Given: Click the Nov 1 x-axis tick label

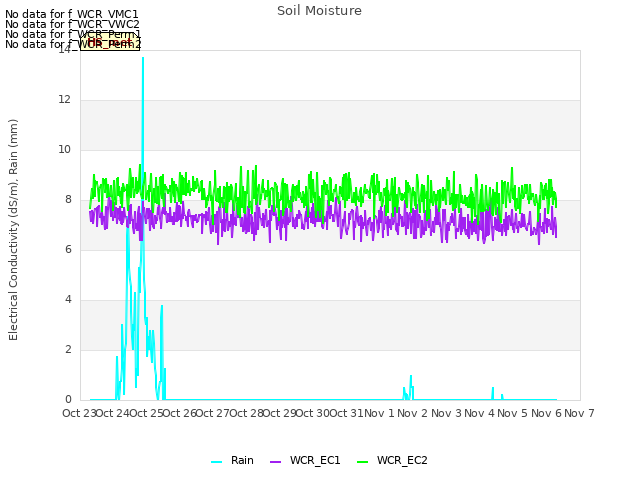Looking at the screenshot, I should pos(379,413).
